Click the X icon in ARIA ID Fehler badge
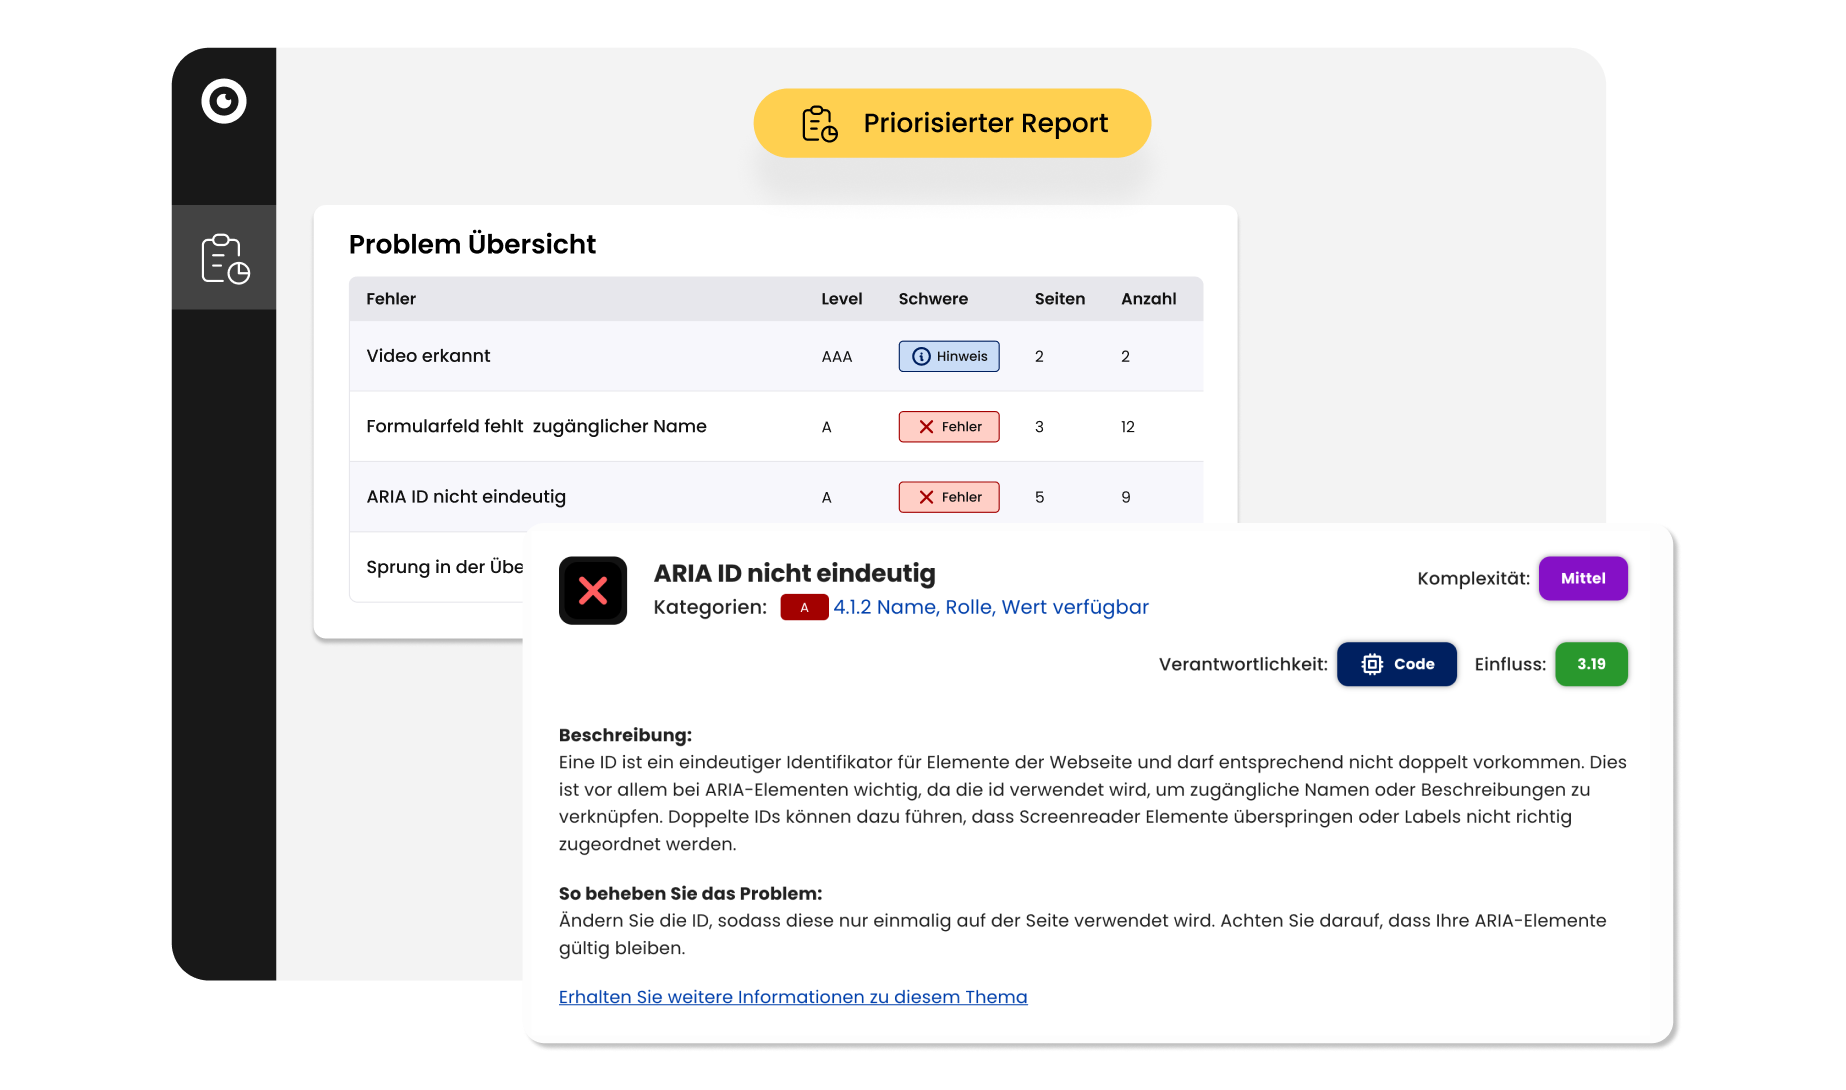1846x1090 pixels. click(x=926, y=497)
